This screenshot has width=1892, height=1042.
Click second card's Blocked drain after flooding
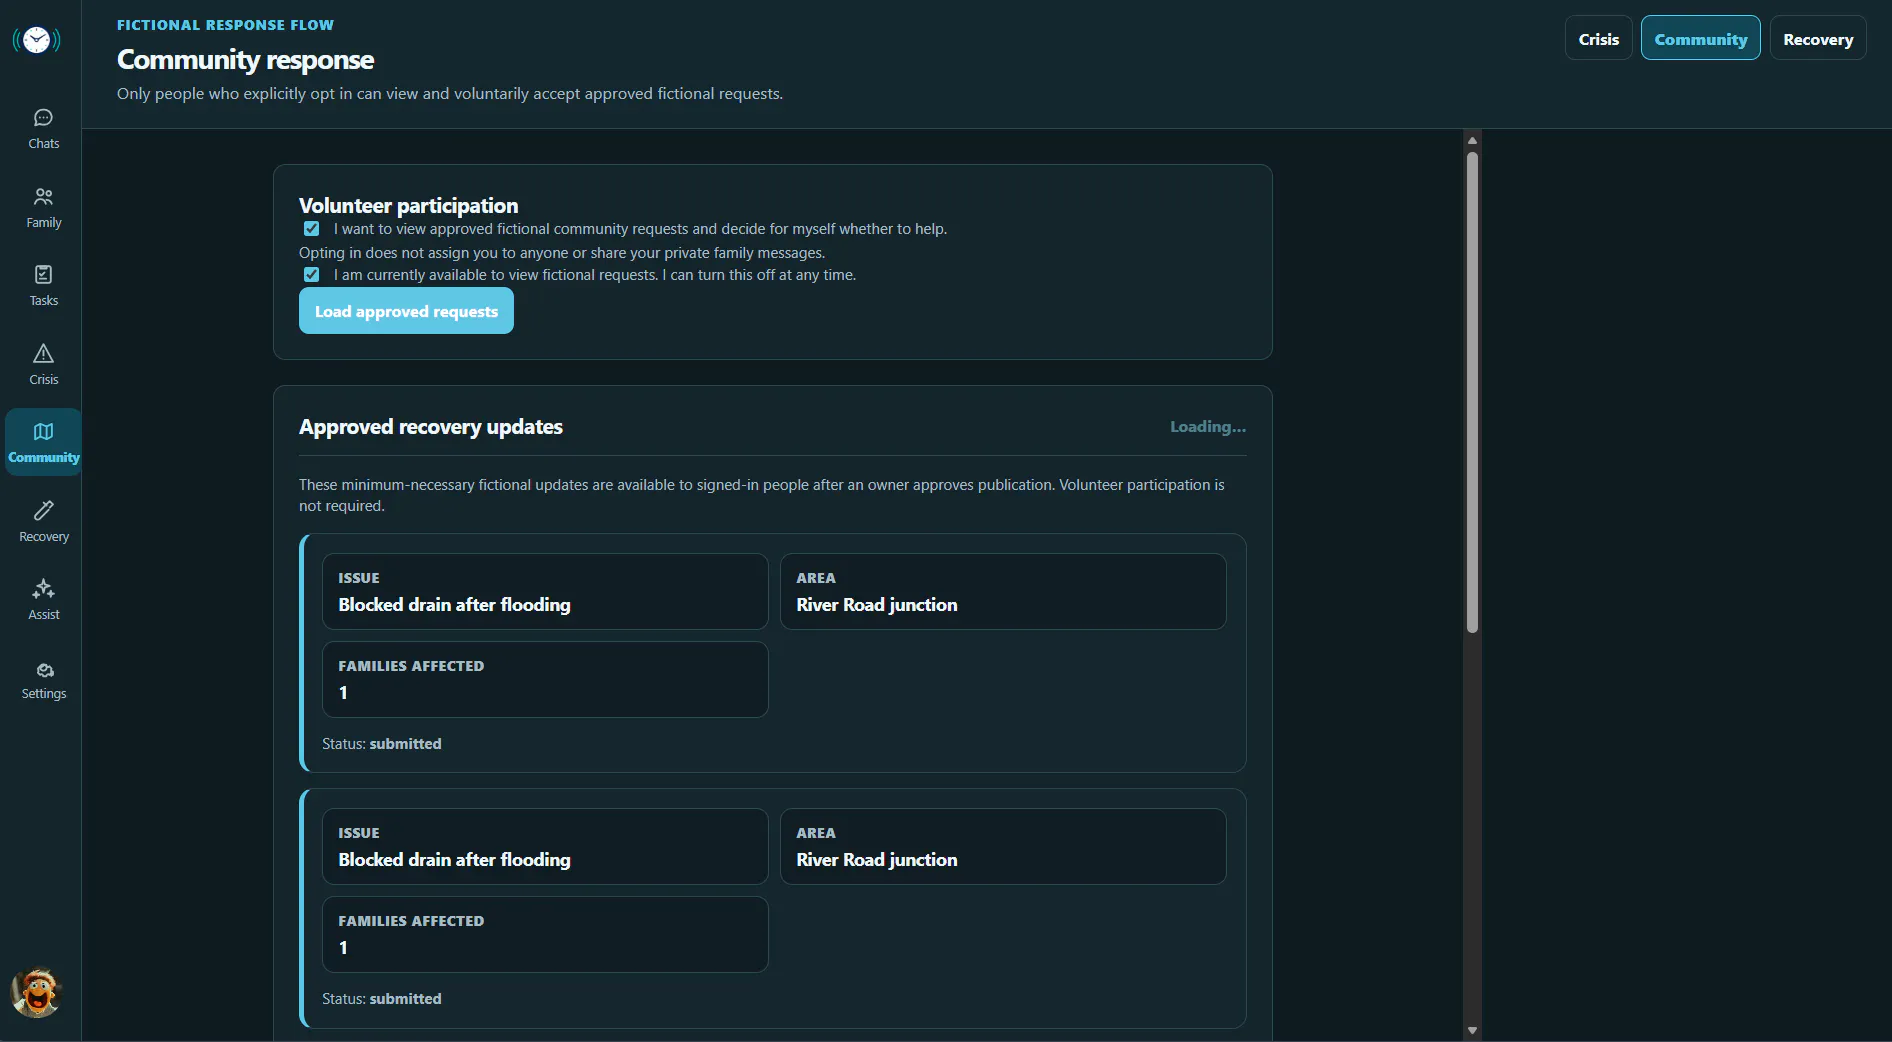tap(454, 860)
